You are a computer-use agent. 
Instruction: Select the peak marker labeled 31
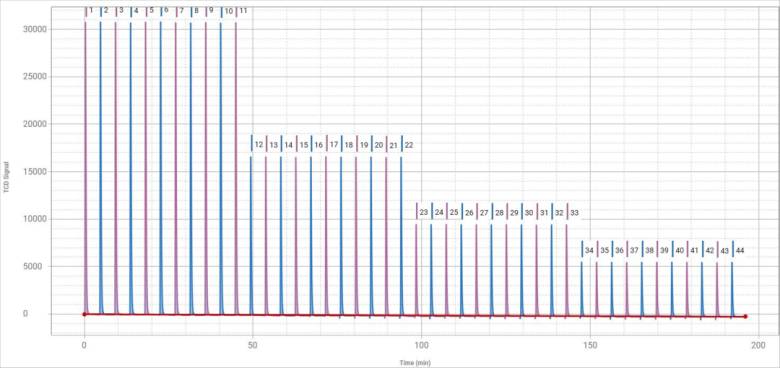click(x=543, y=212)
